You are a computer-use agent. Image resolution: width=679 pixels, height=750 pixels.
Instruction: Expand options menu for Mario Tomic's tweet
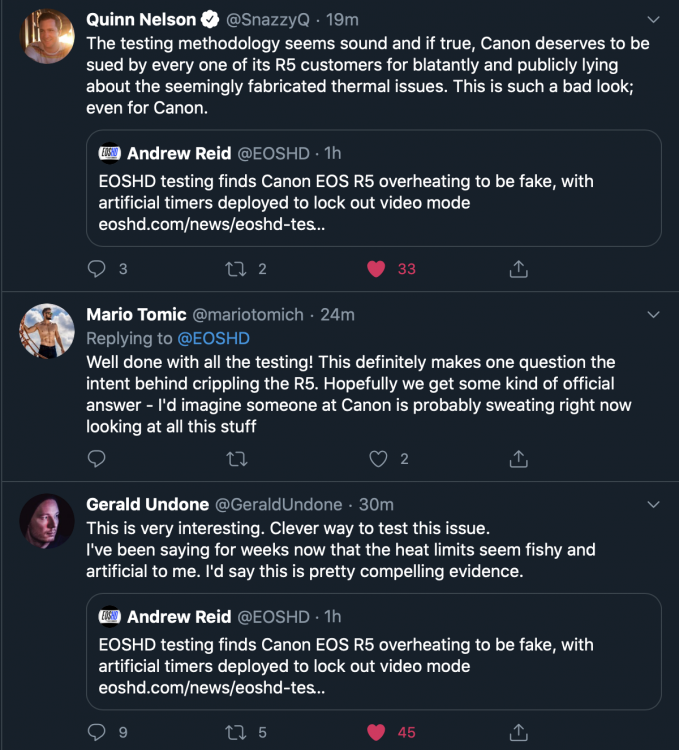(653, 315)
